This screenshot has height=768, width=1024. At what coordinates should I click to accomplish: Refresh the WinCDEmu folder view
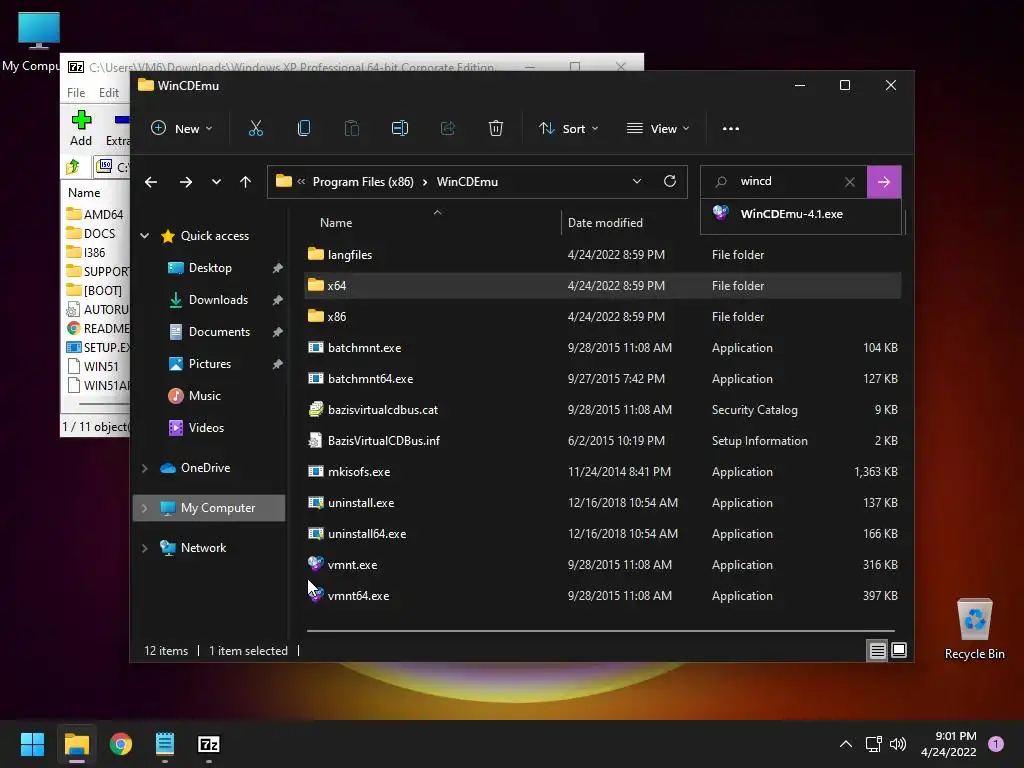tap(669, 181)
